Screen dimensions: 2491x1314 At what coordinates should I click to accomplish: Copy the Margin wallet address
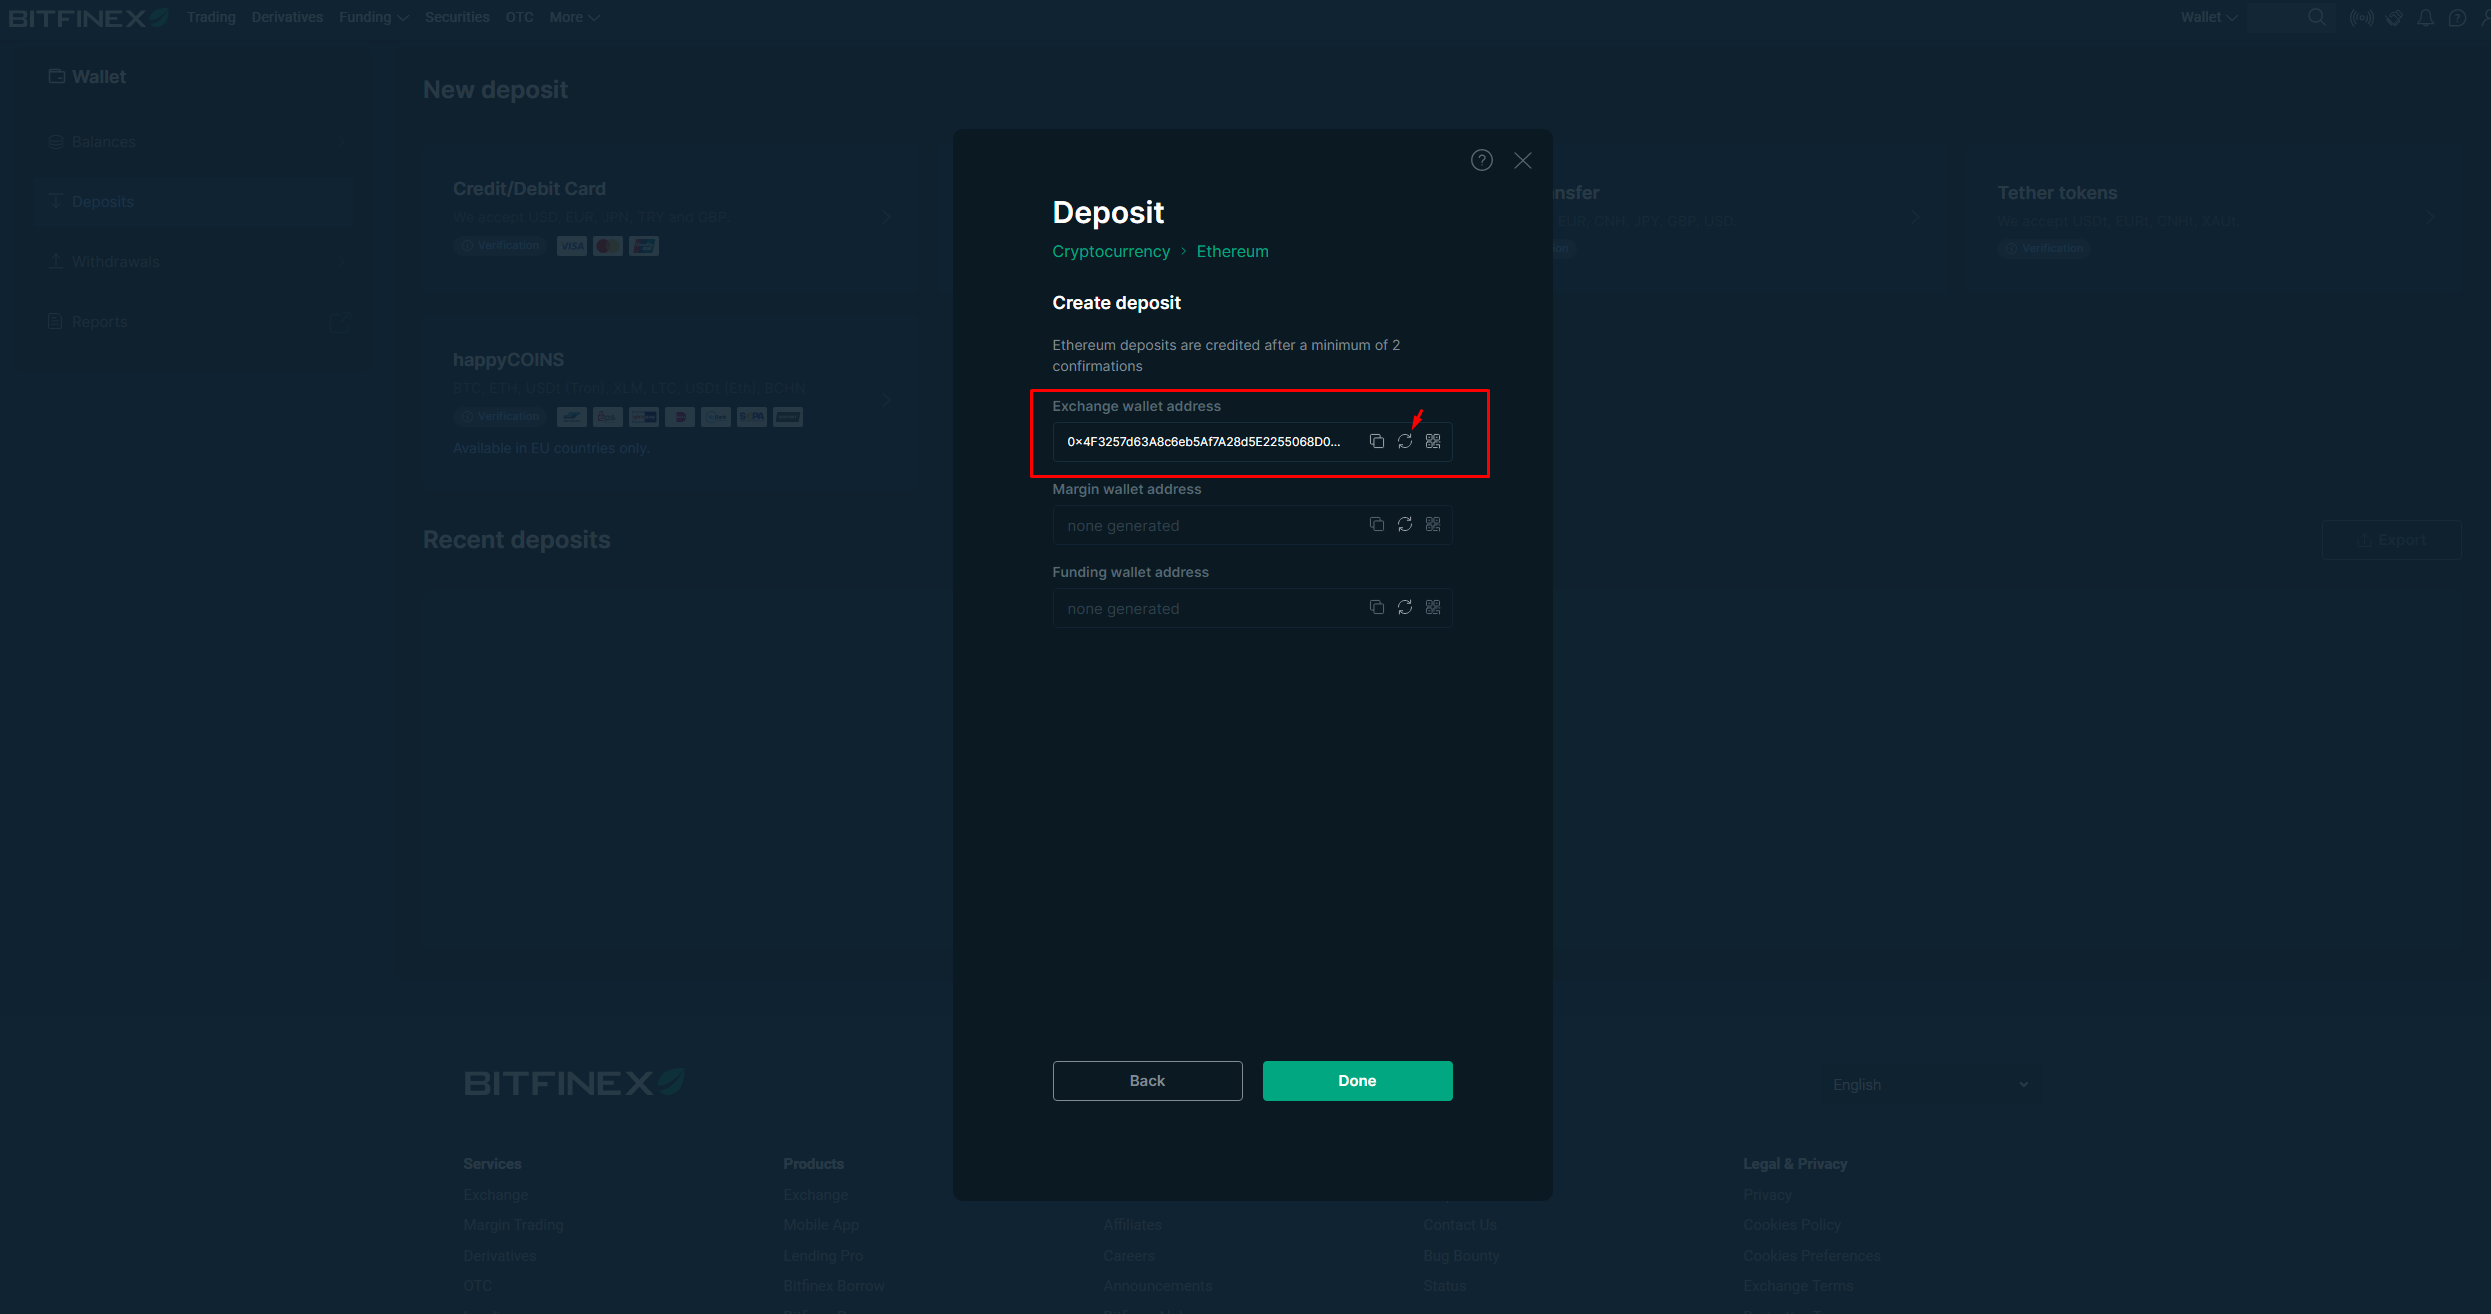[1377, 524]
